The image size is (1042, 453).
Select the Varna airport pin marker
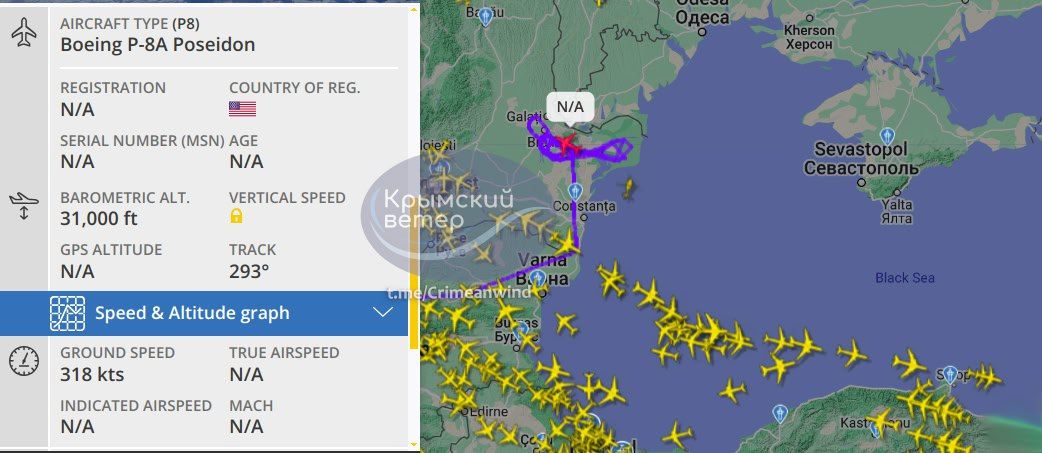tap(538, 278)
